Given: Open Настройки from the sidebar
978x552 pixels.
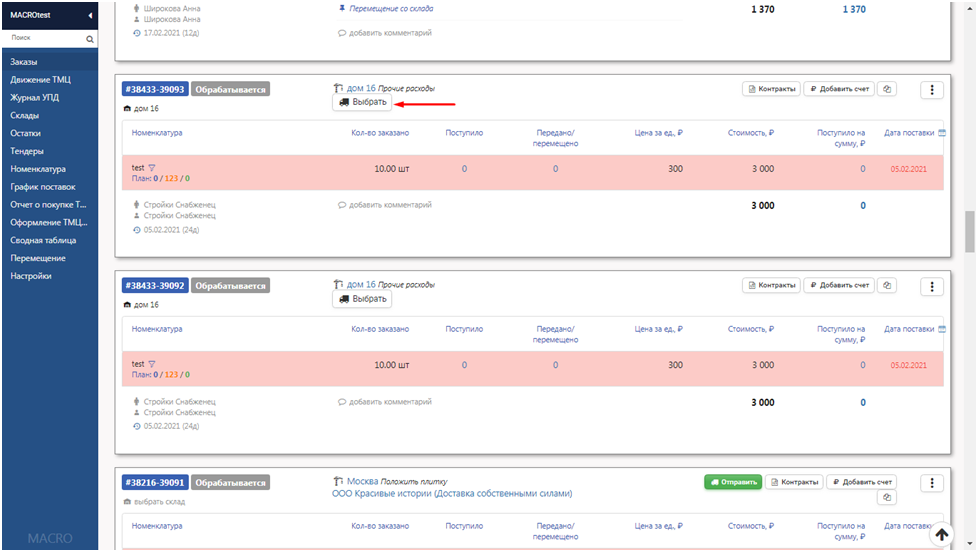Looking at the screenshot, I should pos(31,276).
